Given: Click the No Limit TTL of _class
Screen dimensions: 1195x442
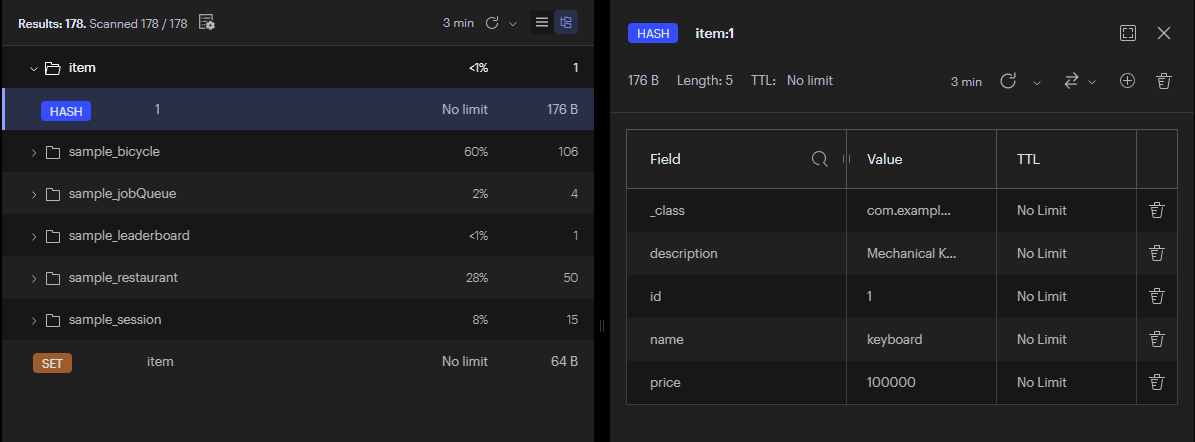Looking at the screenshot, I should click(x=1042, y=210).
